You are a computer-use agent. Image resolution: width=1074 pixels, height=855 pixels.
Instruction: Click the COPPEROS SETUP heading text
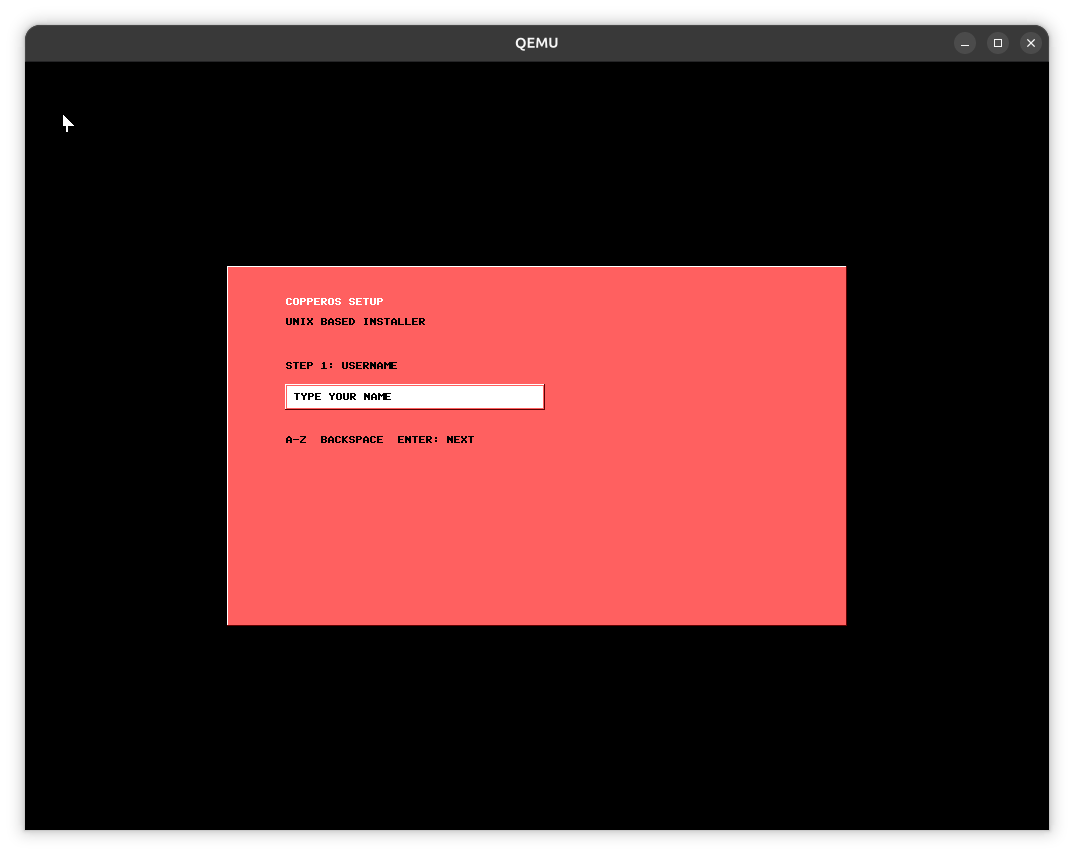coord(334,301)
